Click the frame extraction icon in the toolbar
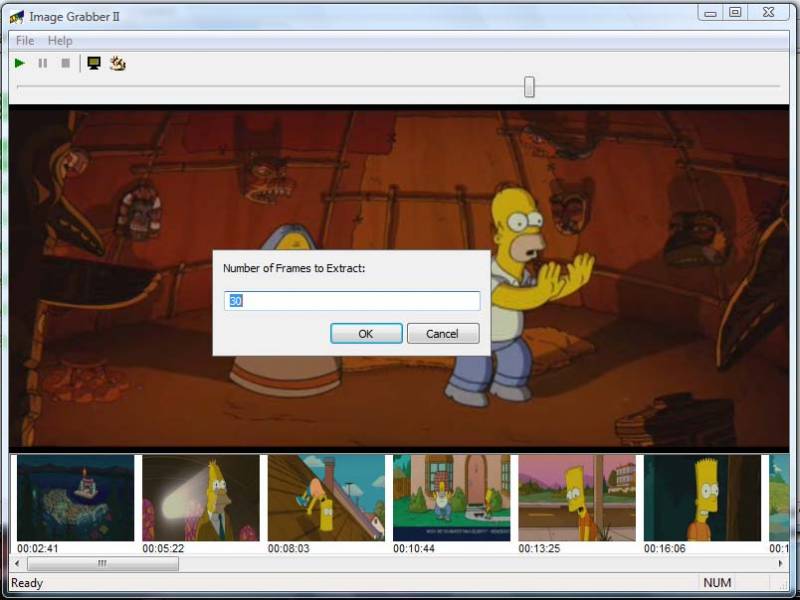Image resolution: width=800 pixels, height=600 pixels. [x=117, y=63]
